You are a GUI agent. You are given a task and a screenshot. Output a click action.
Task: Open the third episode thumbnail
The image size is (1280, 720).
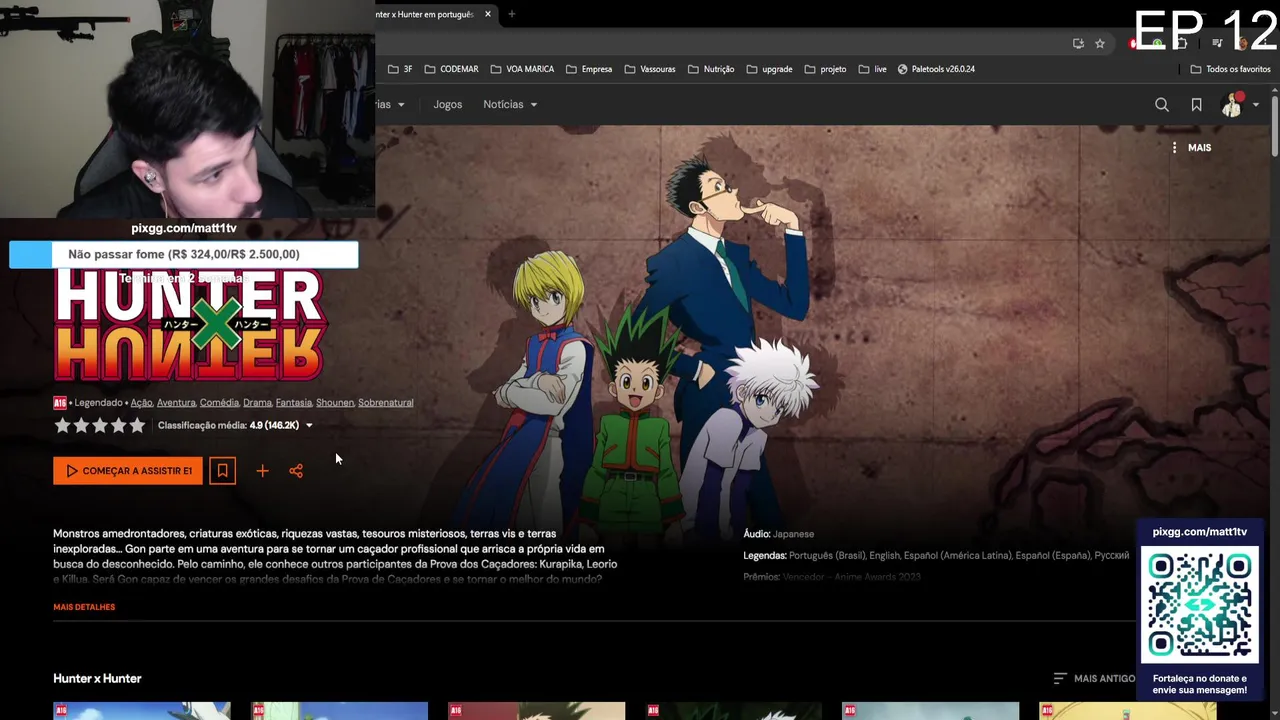click(x=536, y=711)
